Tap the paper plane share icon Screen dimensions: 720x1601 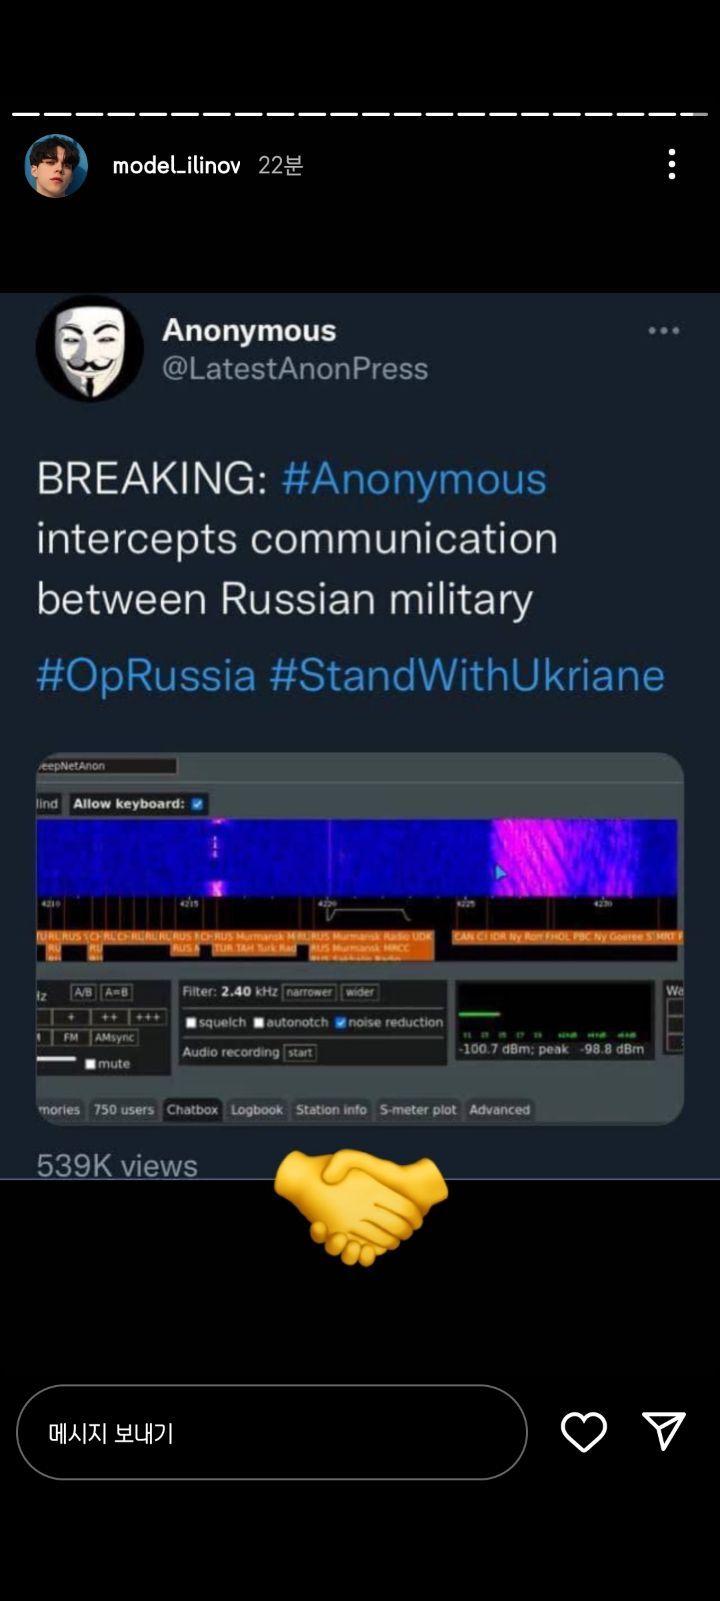coord(664,1431)
